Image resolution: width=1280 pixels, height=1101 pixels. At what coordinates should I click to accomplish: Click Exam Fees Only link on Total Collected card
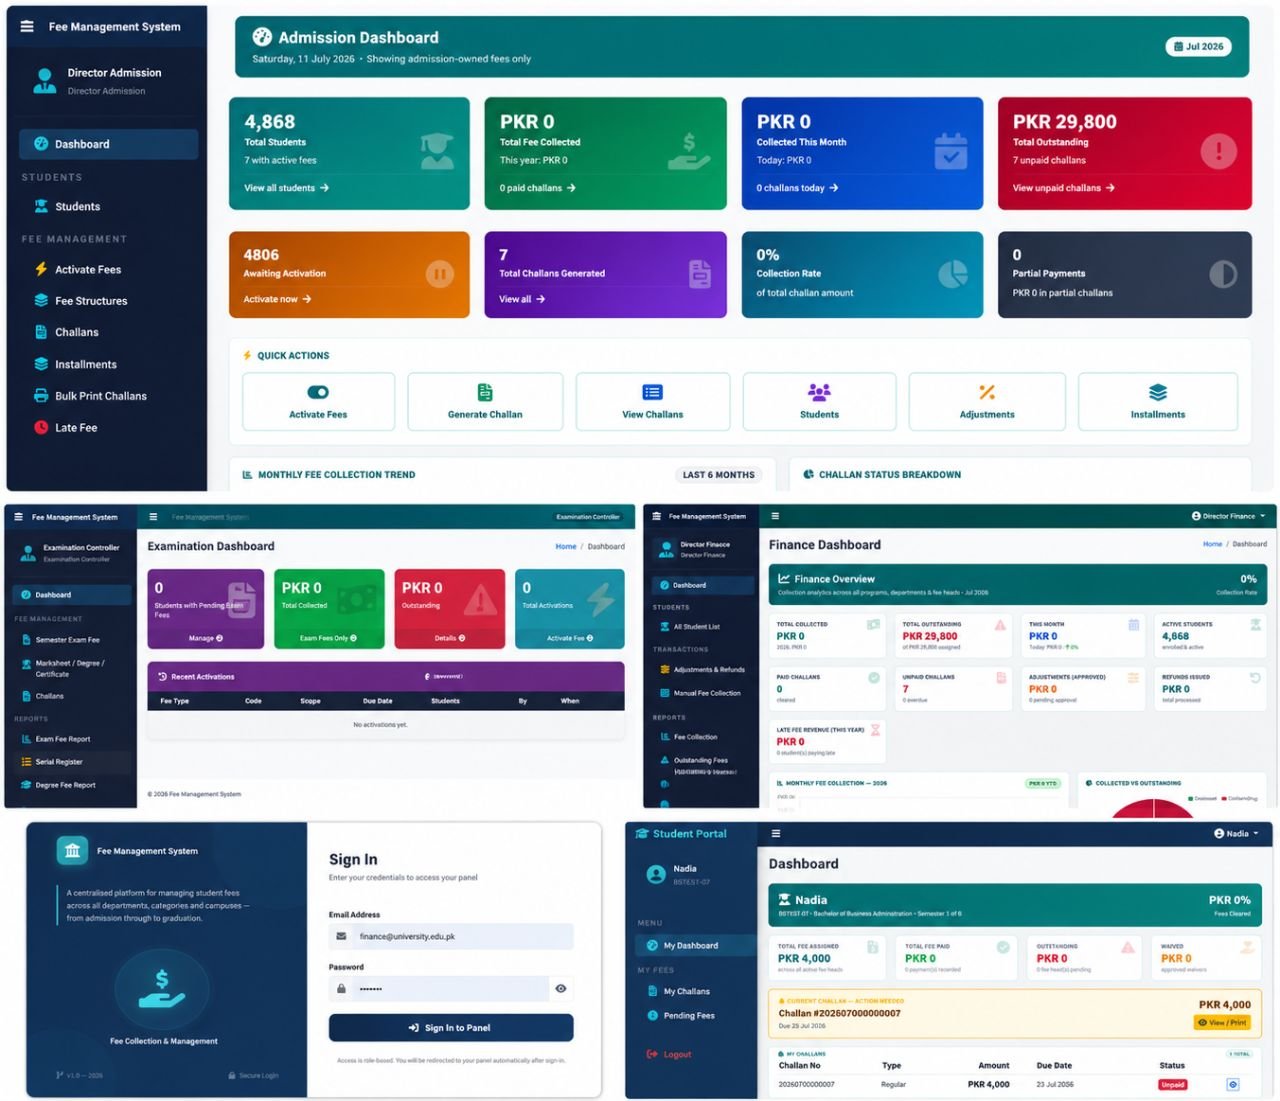(x=328, y=638)
